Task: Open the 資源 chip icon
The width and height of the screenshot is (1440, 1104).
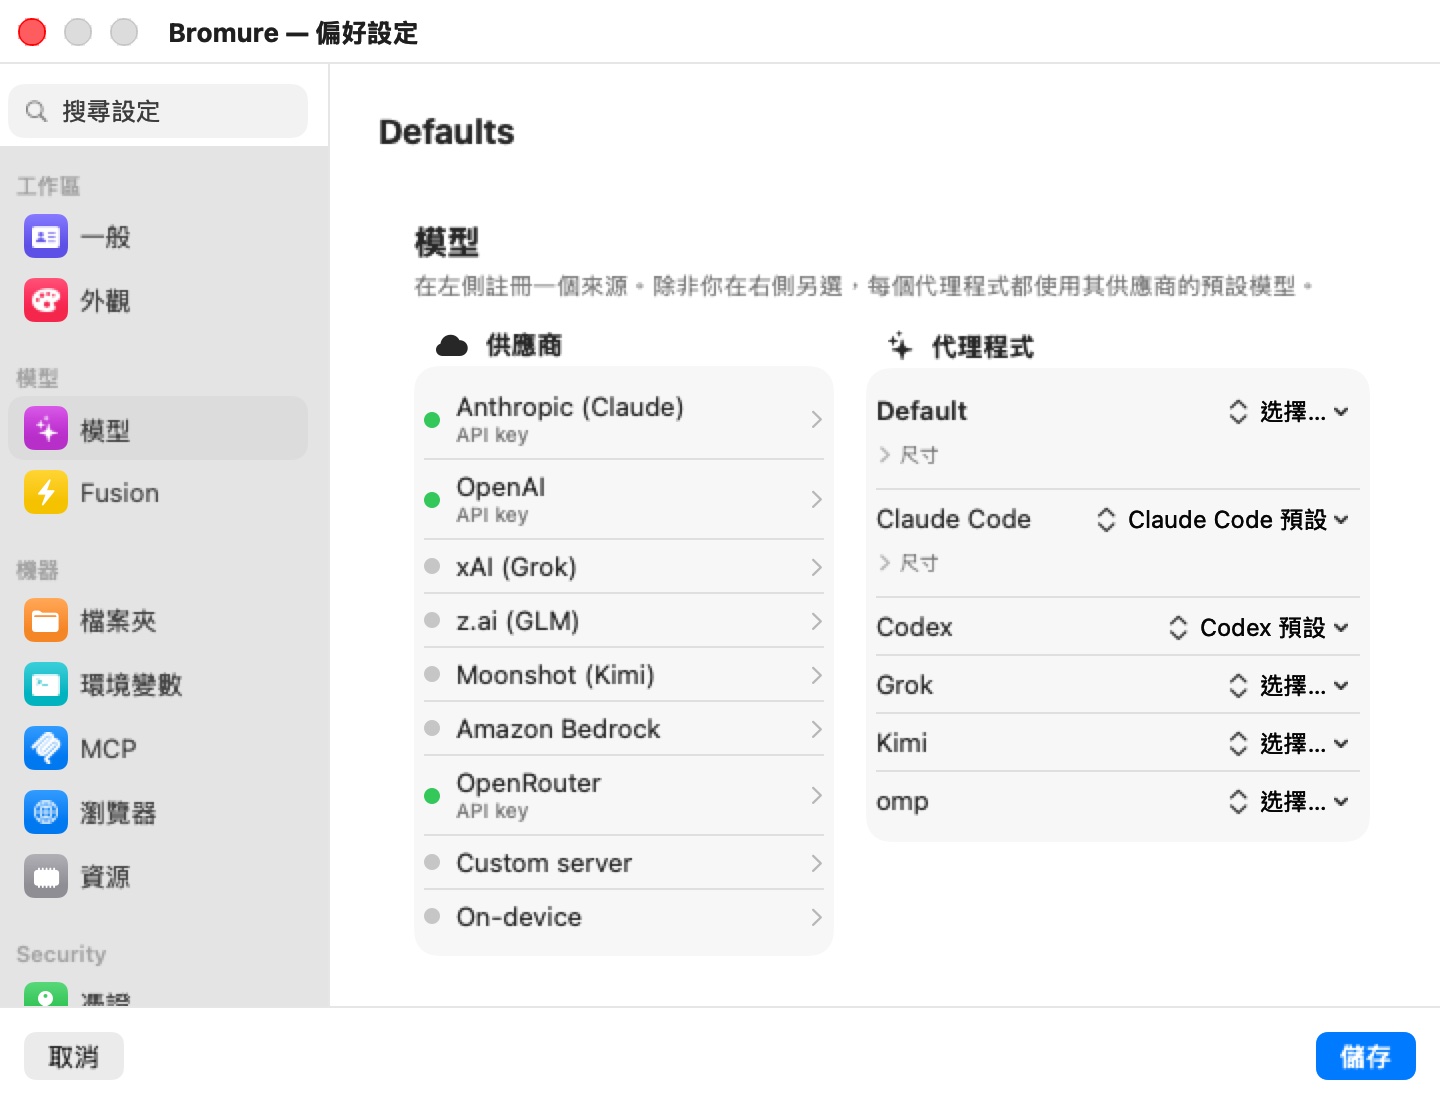Action: (46, 877)
